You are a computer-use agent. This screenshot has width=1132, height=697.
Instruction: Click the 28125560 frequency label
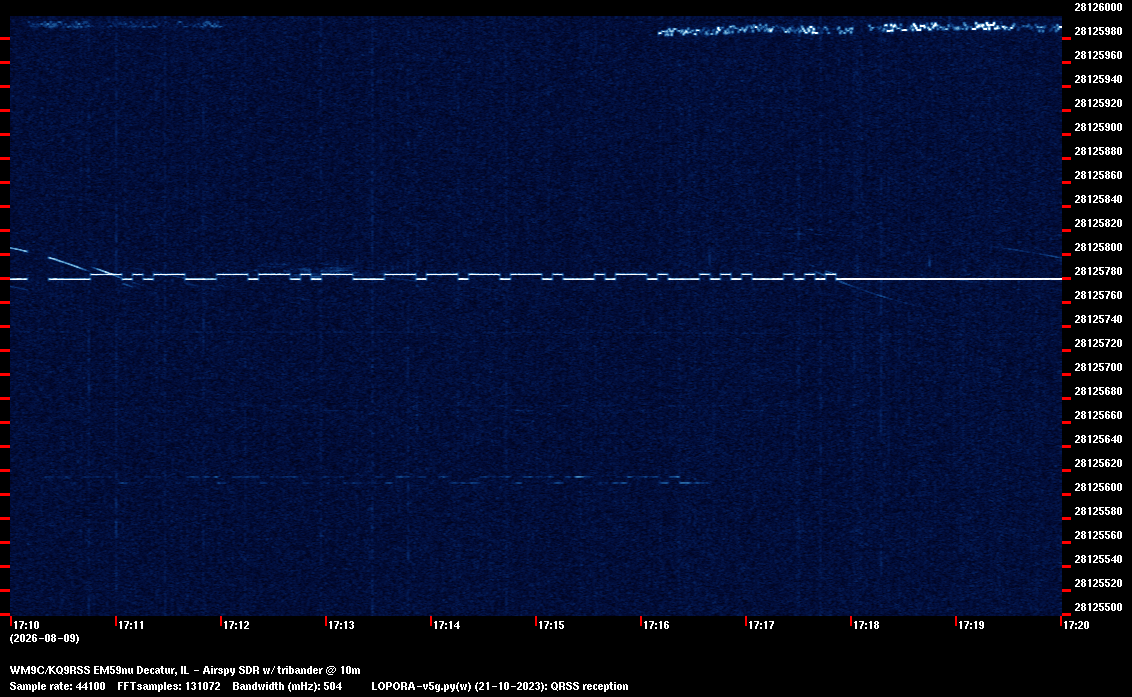tap(1098, 534)
